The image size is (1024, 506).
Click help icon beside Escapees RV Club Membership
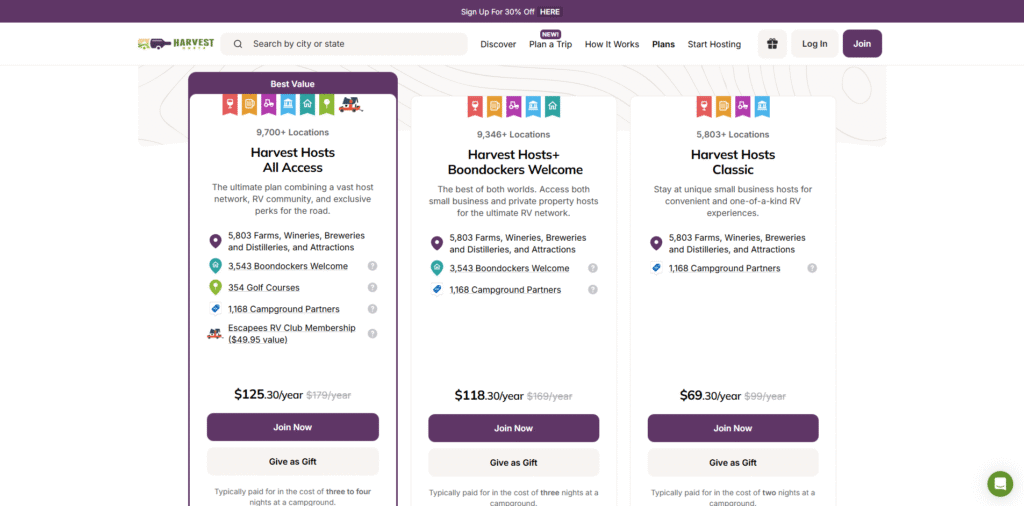click(x=372, y=333)
